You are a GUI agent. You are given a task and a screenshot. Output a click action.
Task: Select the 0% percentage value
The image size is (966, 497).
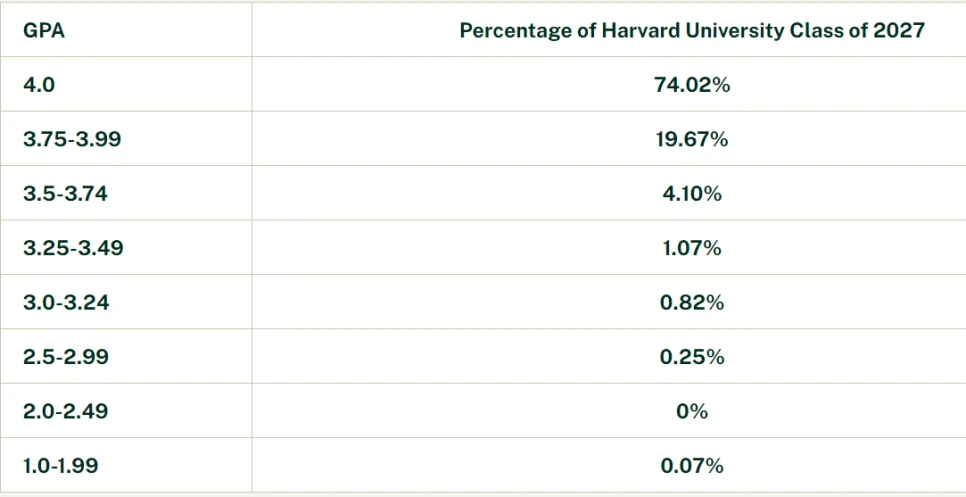692,411
